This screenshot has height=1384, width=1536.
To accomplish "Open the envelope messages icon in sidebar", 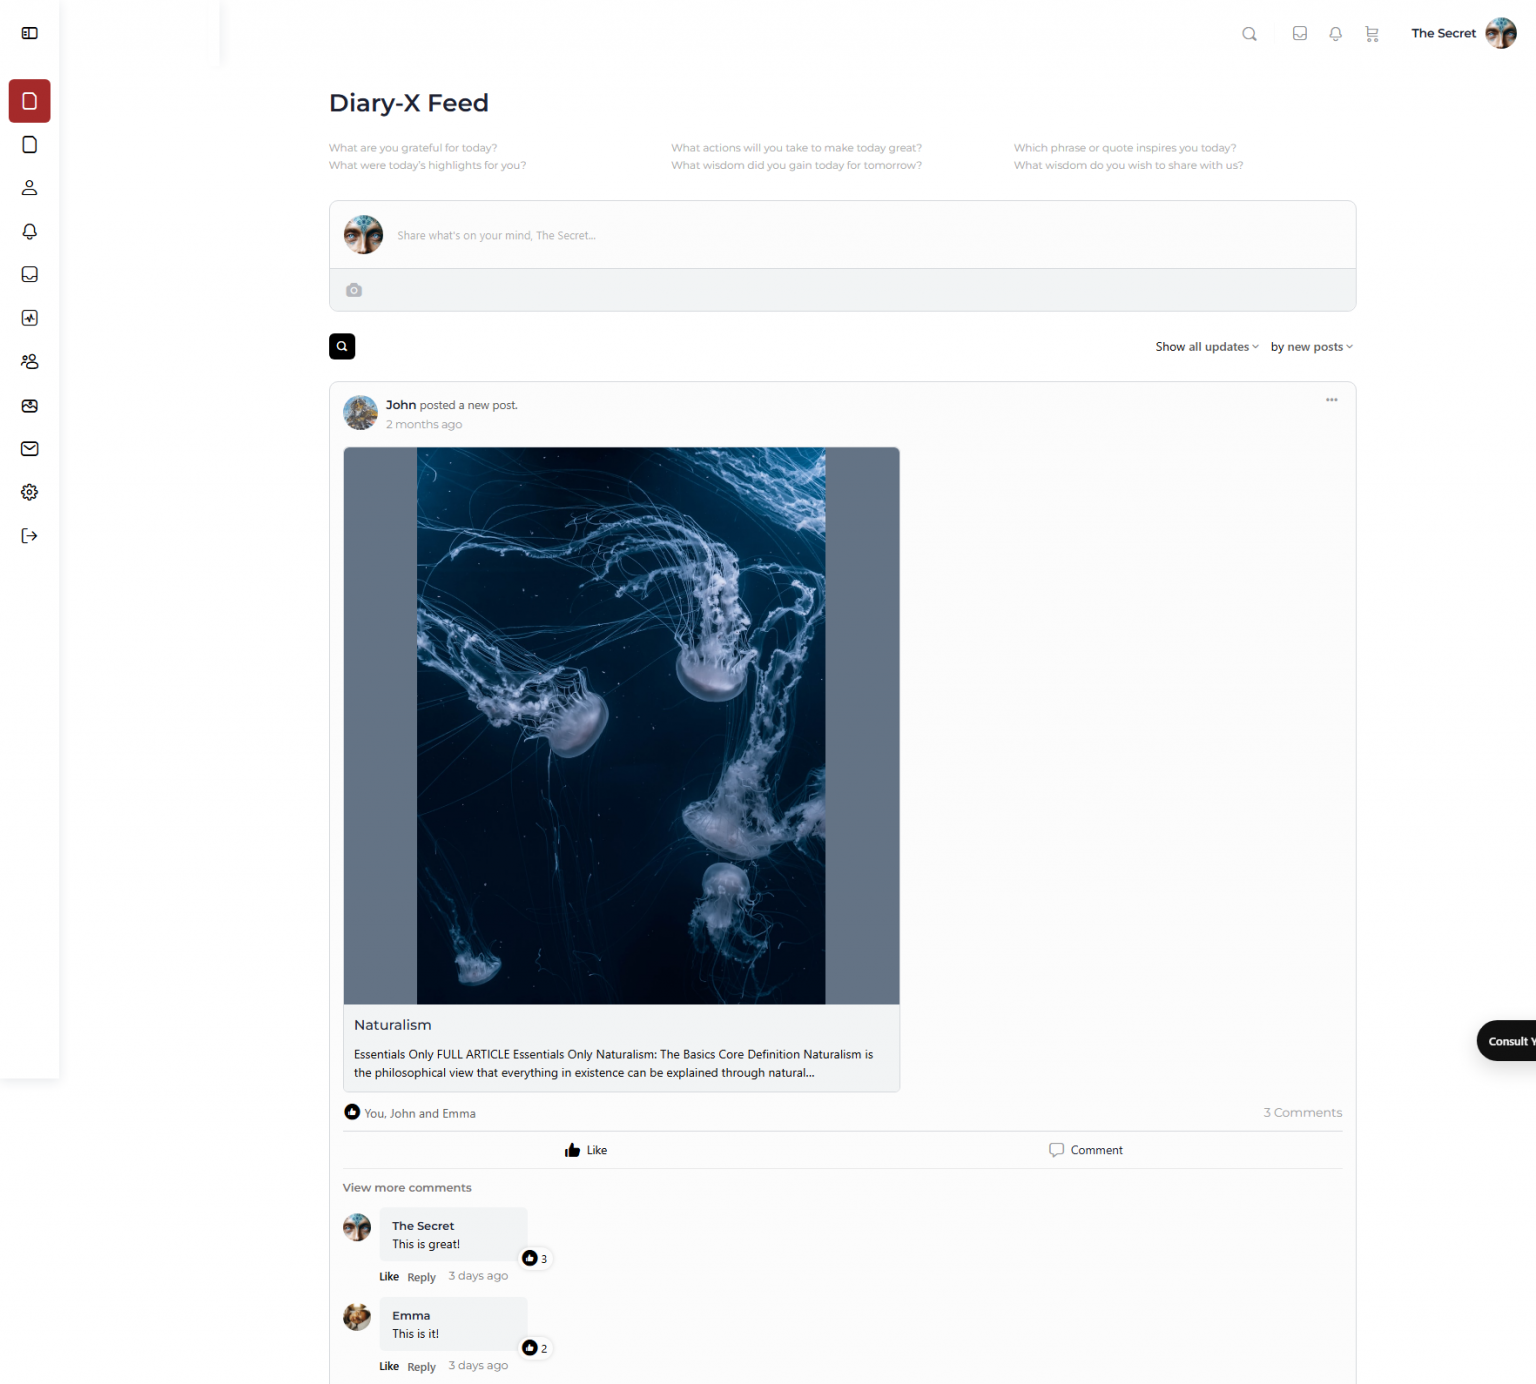I will click(x=29, y=449).
